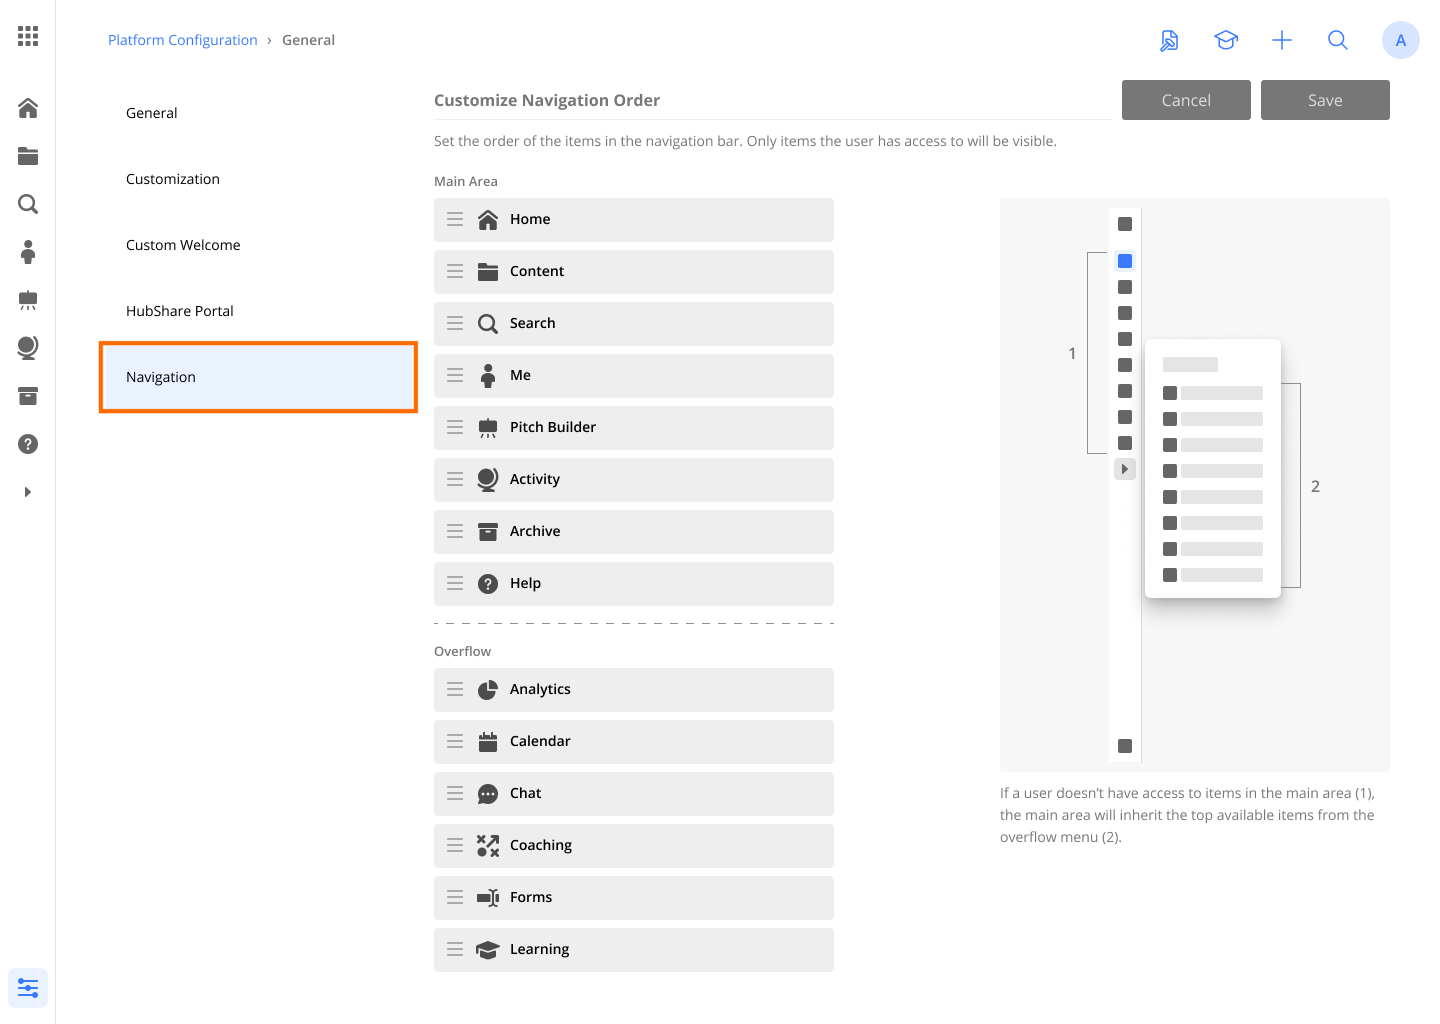This screenshot has height=1024, width=1440.
Task: Expand the left sidebar with arrow
Action: [28, 492]
